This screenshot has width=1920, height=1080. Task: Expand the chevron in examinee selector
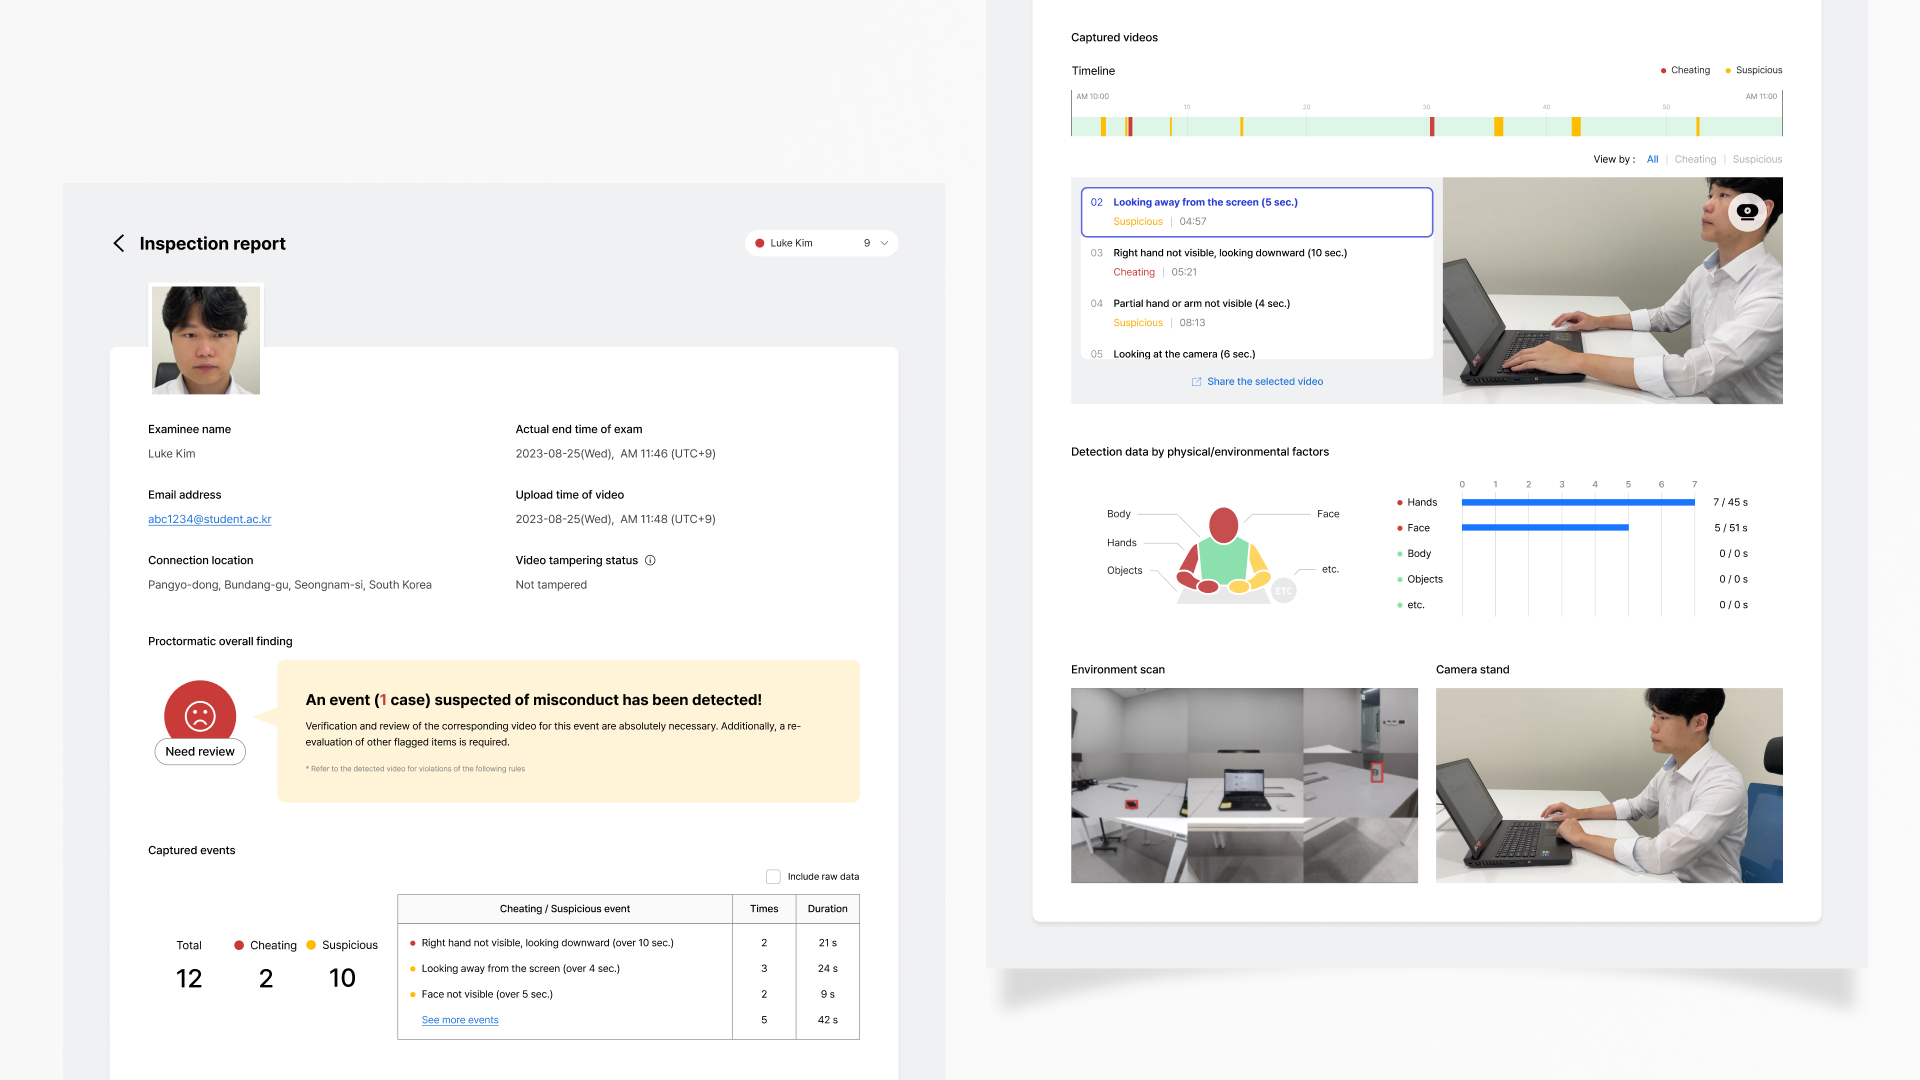tap(884, 243)
